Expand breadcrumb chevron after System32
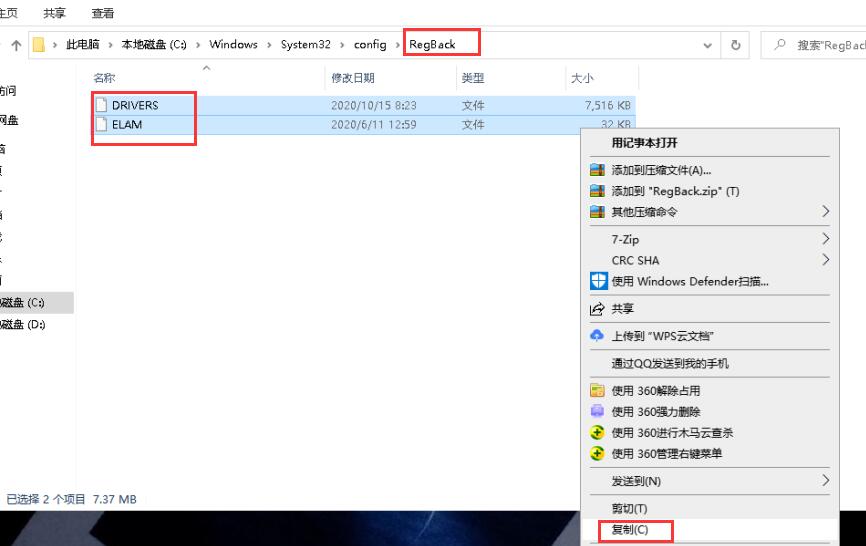Screen dimensions: 866x546 [x=342, y=45]
